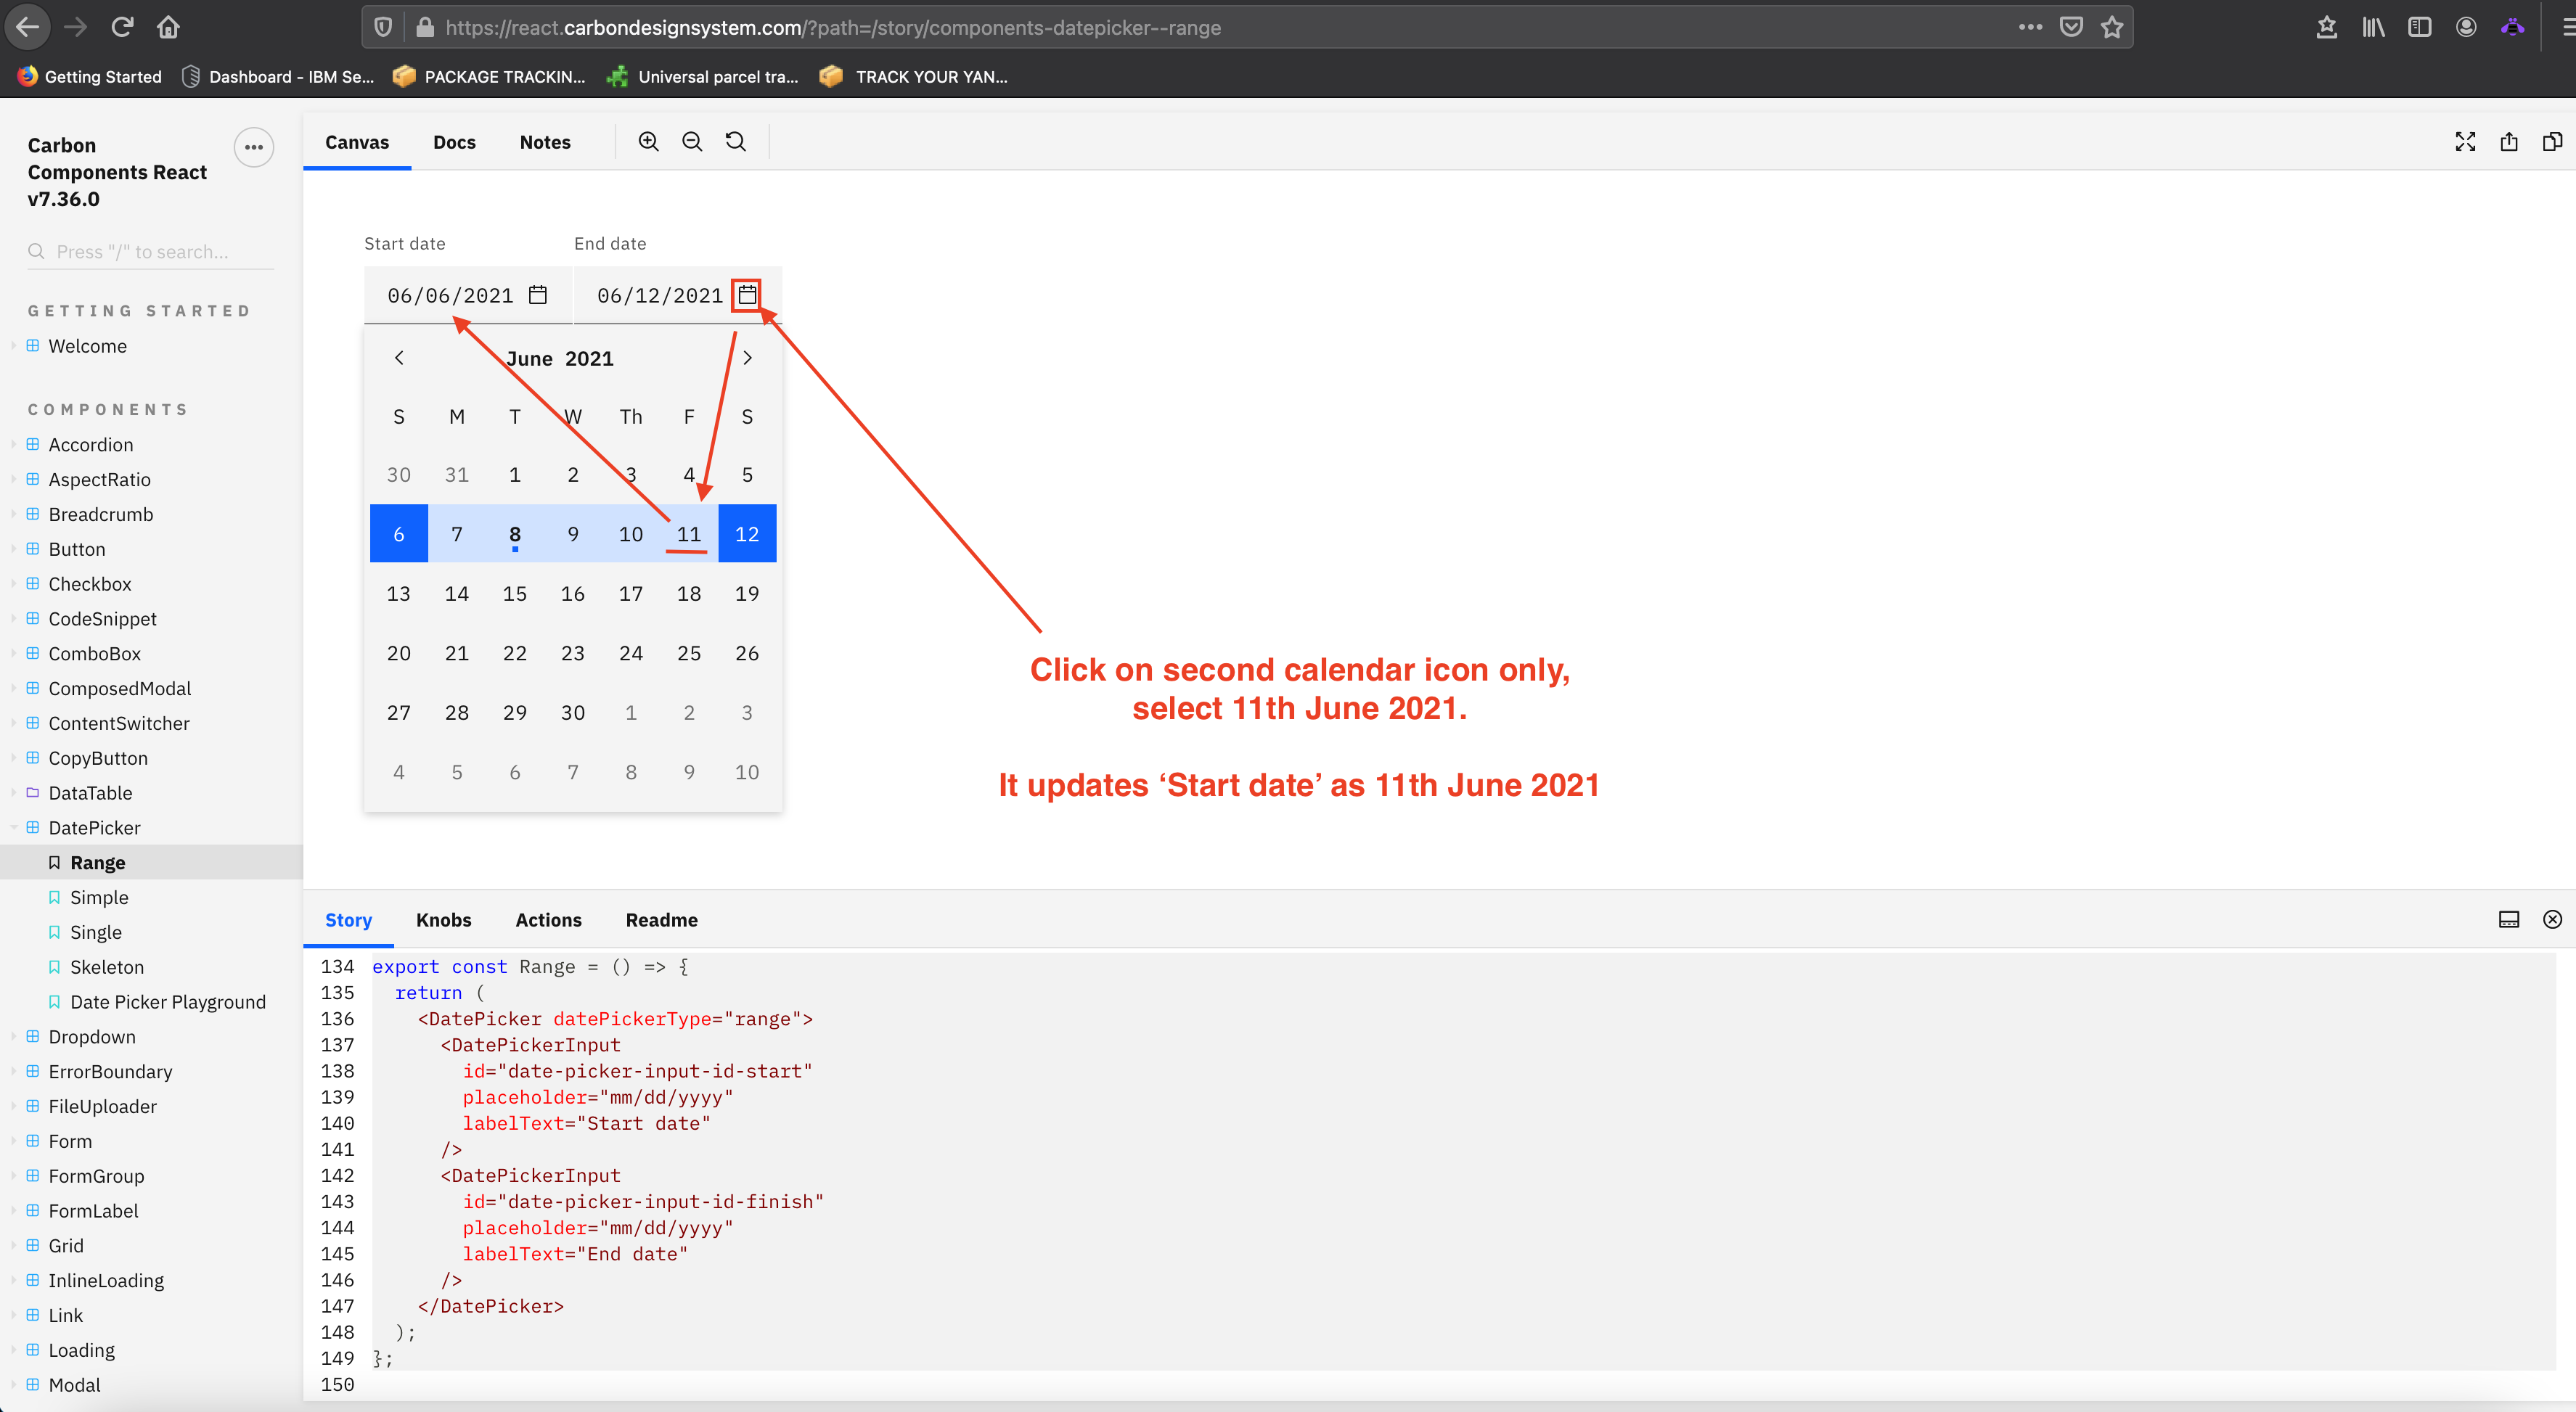Expand the Breadcrumb component
Viewport: 2576px width, 1412px height.
(x=100, y=514)
